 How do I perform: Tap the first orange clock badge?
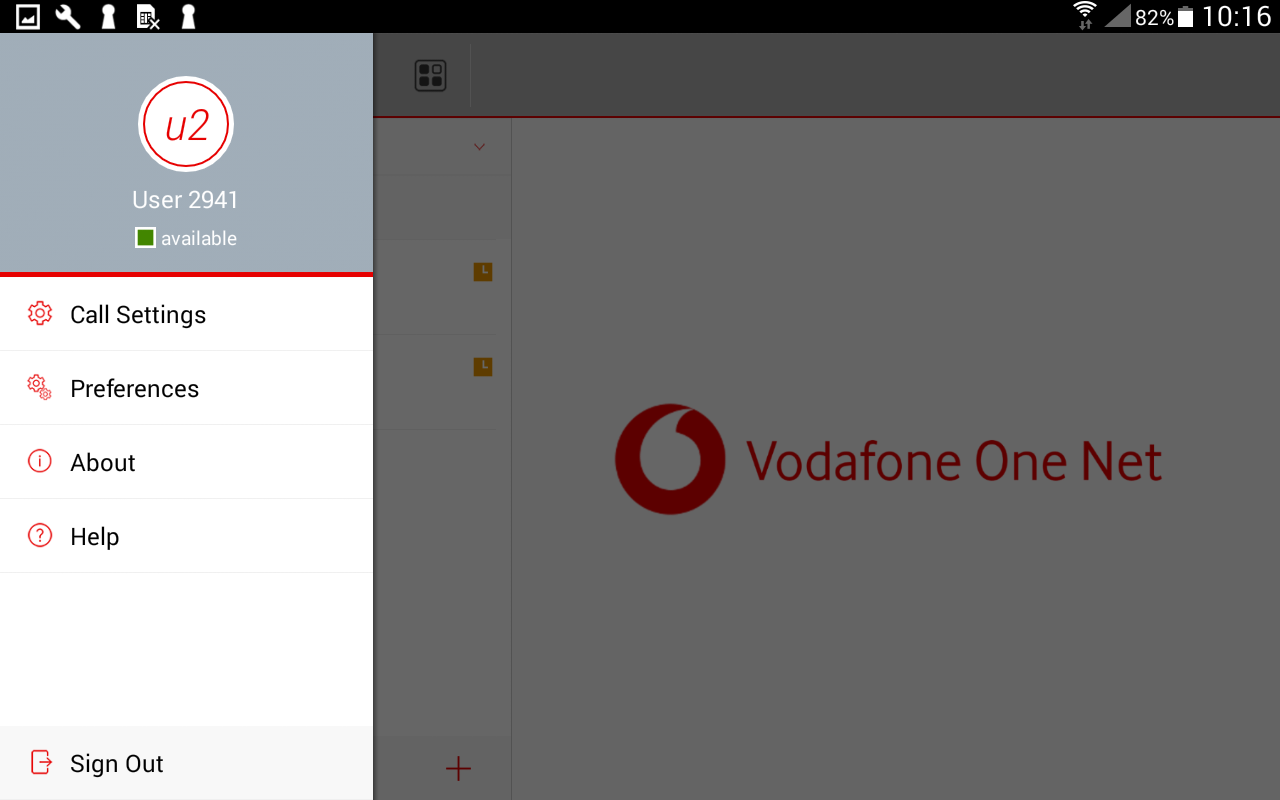point(483,271)
